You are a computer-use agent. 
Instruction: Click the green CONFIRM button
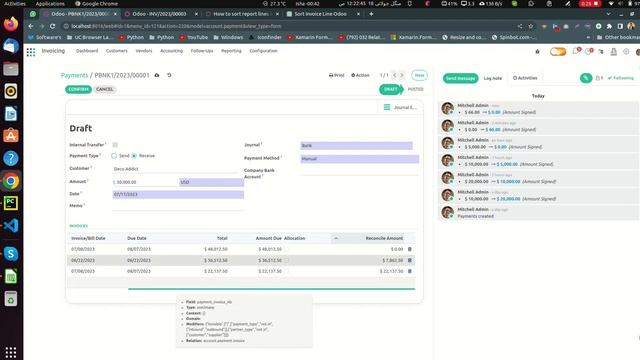[78, 89]
